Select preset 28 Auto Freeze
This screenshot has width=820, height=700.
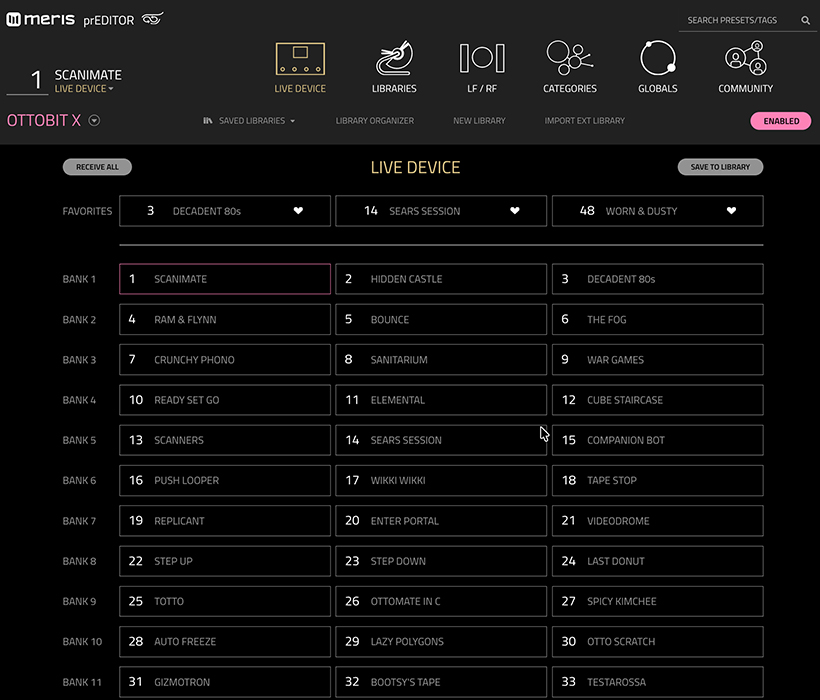225,641
